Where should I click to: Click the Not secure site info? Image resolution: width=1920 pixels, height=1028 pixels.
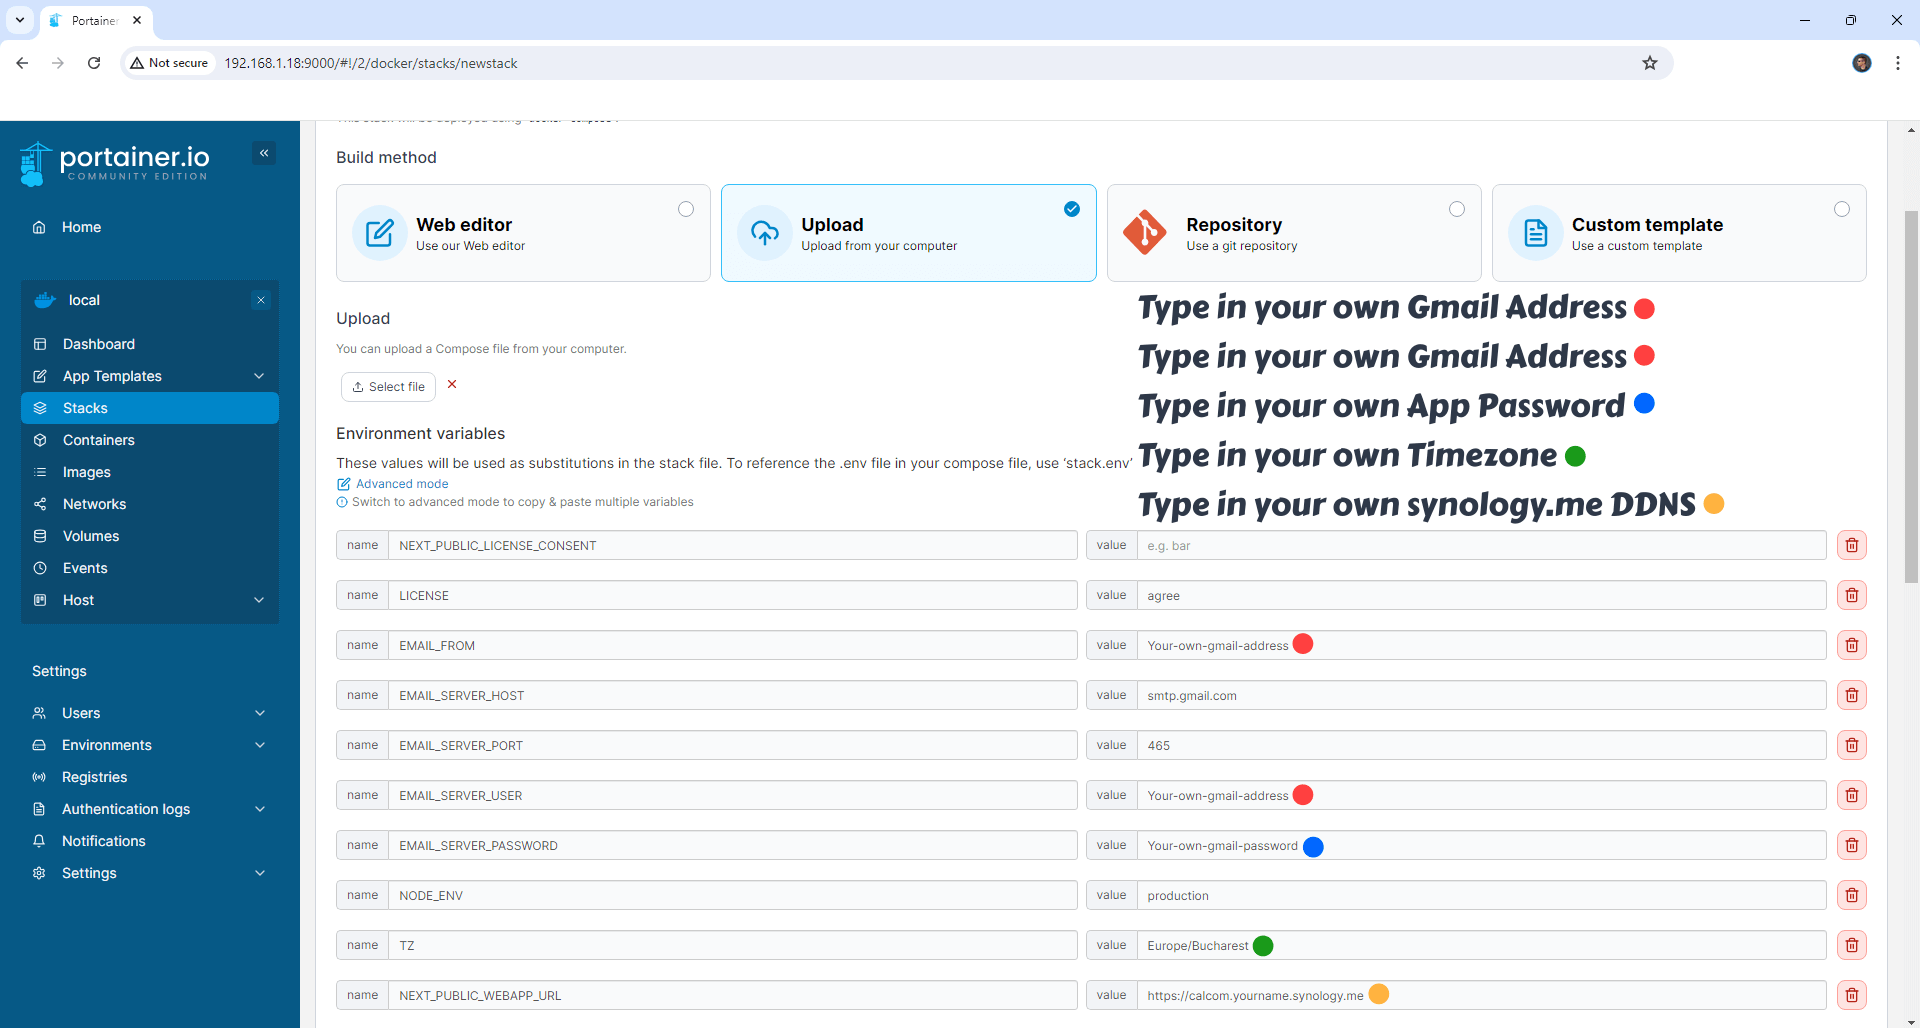pyautogui.click(x=169, y=63)
